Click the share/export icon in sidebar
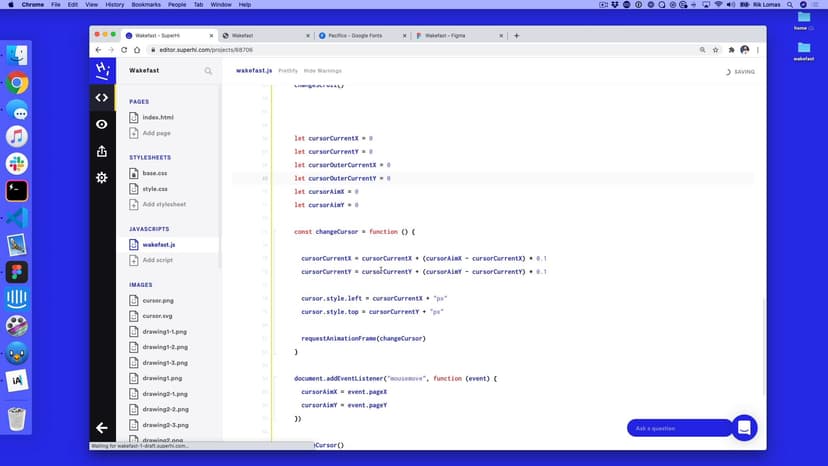 click(x=101, y=151)
